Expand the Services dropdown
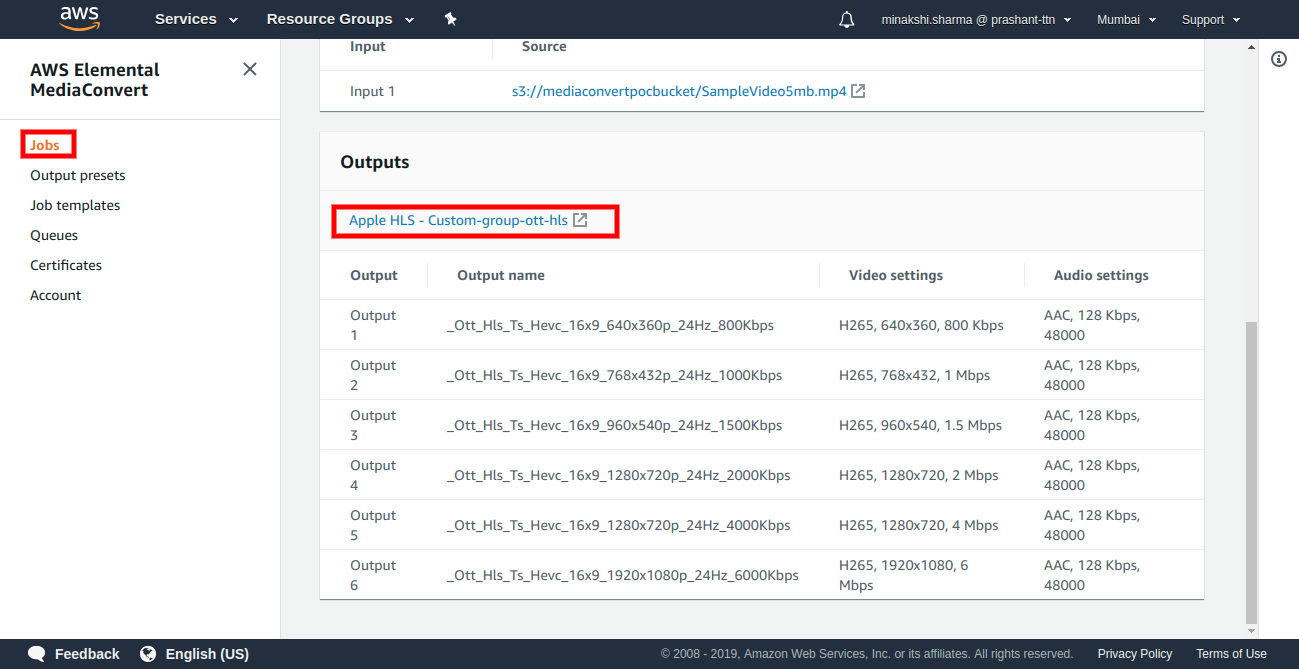Image resolution: width=1299 pixels, height=669 pixels. (196, 19)
